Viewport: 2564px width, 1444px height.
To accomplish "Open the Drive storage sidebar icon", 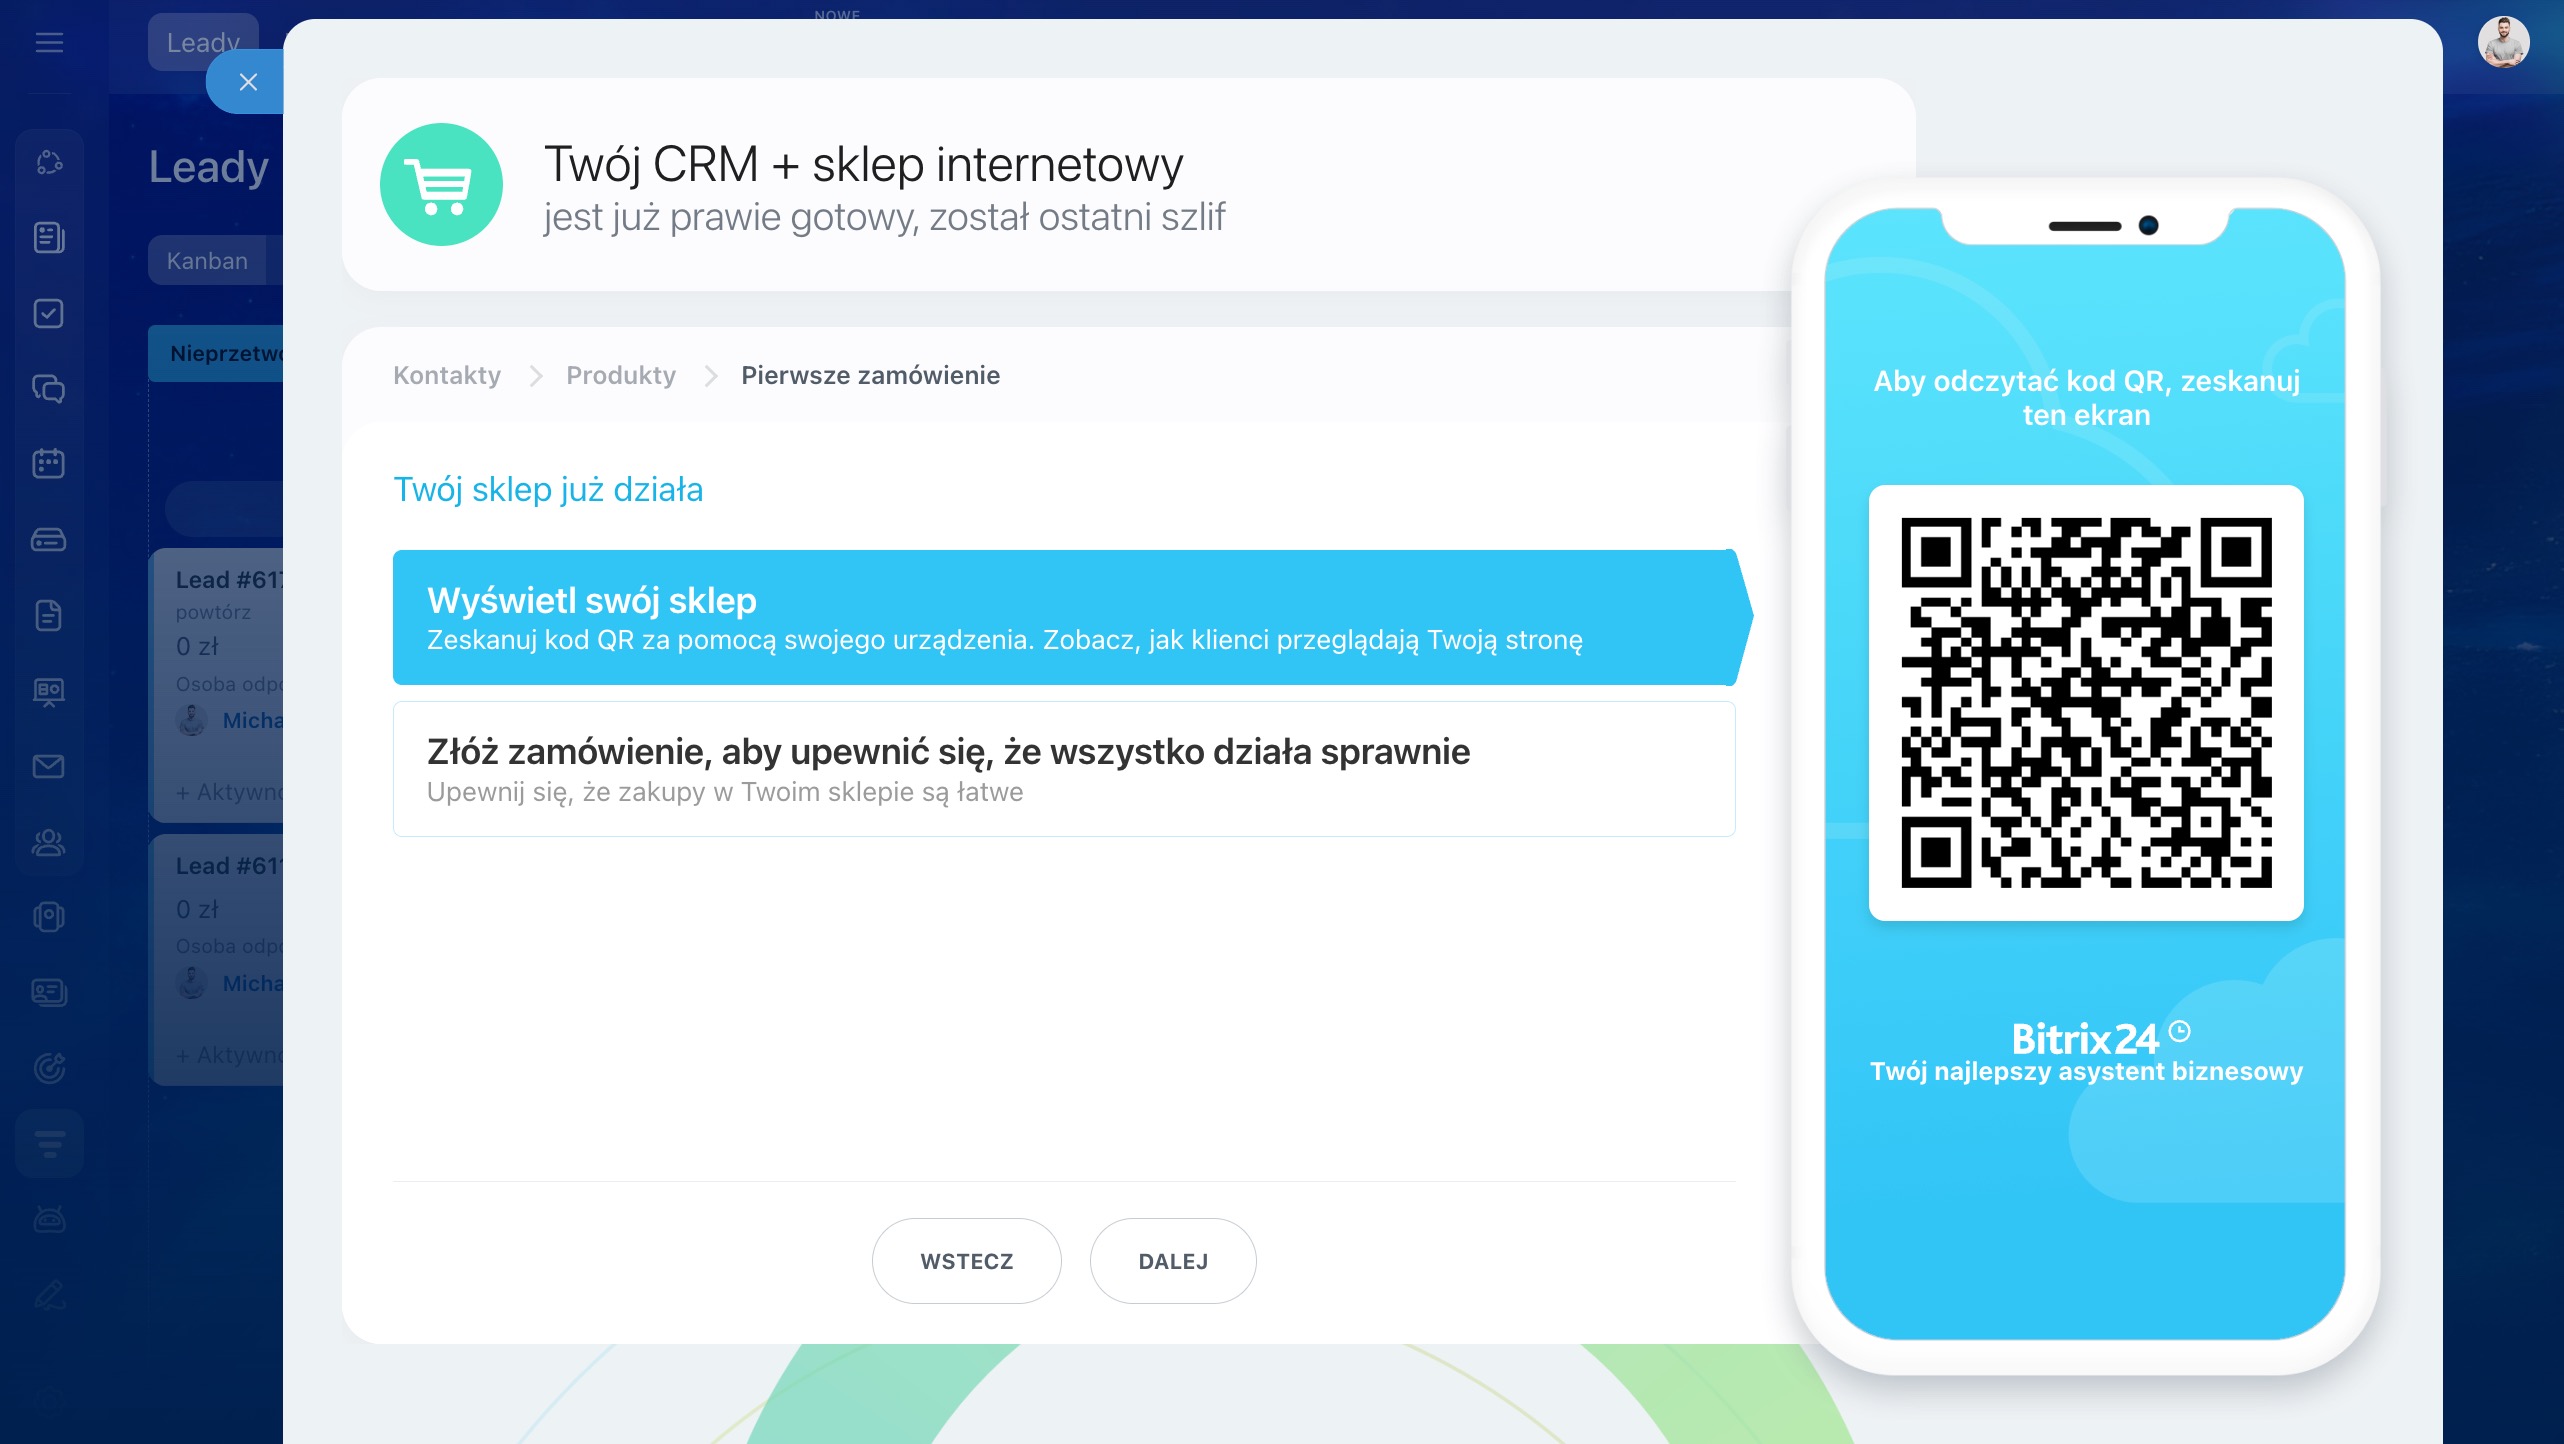I will point(49,540).
